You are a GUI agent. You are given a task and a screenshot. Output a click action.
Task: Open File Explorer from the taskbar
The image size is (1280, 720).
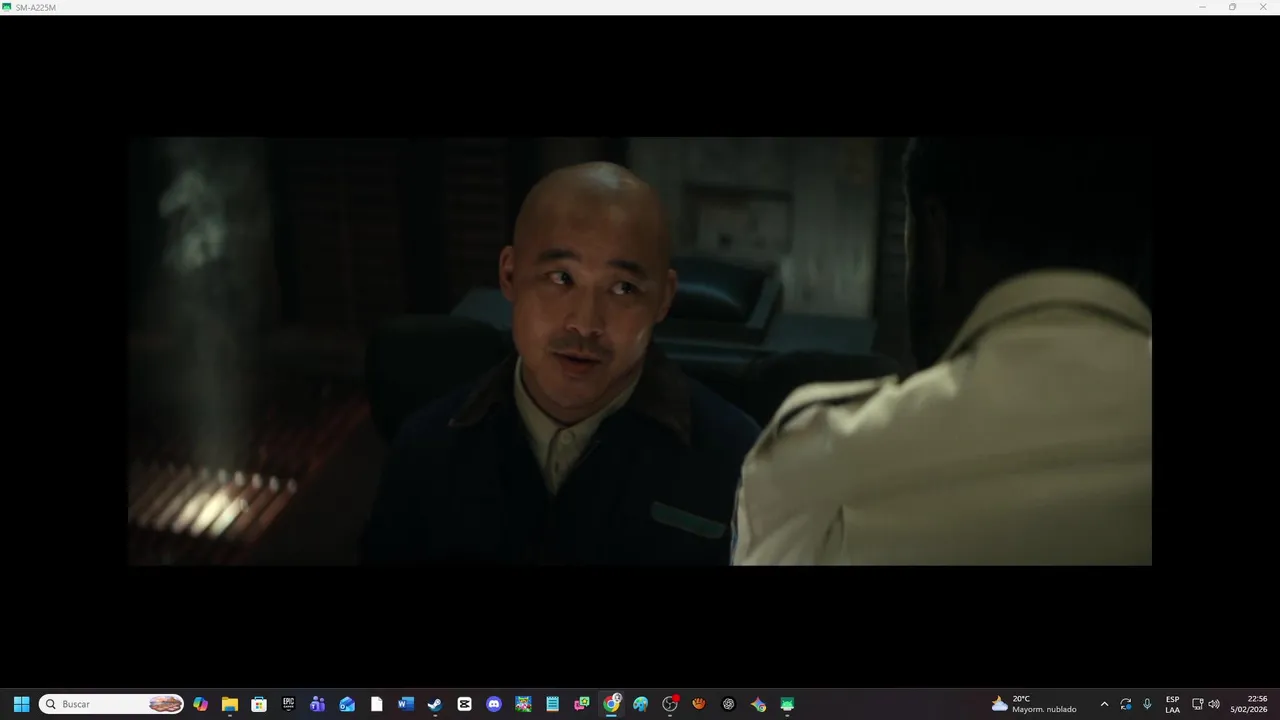tap(230, 704)
